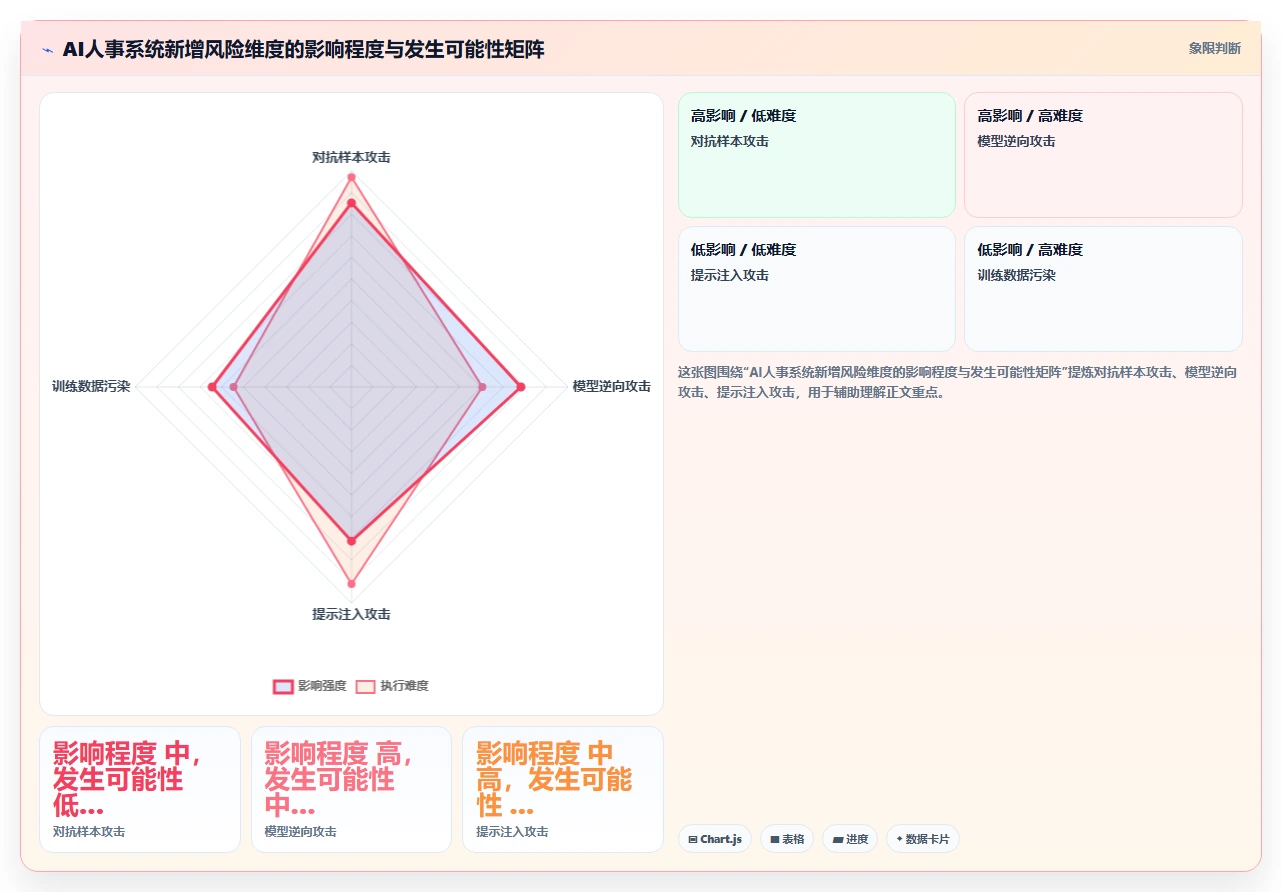
Task: Click 训练数据污染 text in the low/high quadrant
Action: coord(1016,275)
